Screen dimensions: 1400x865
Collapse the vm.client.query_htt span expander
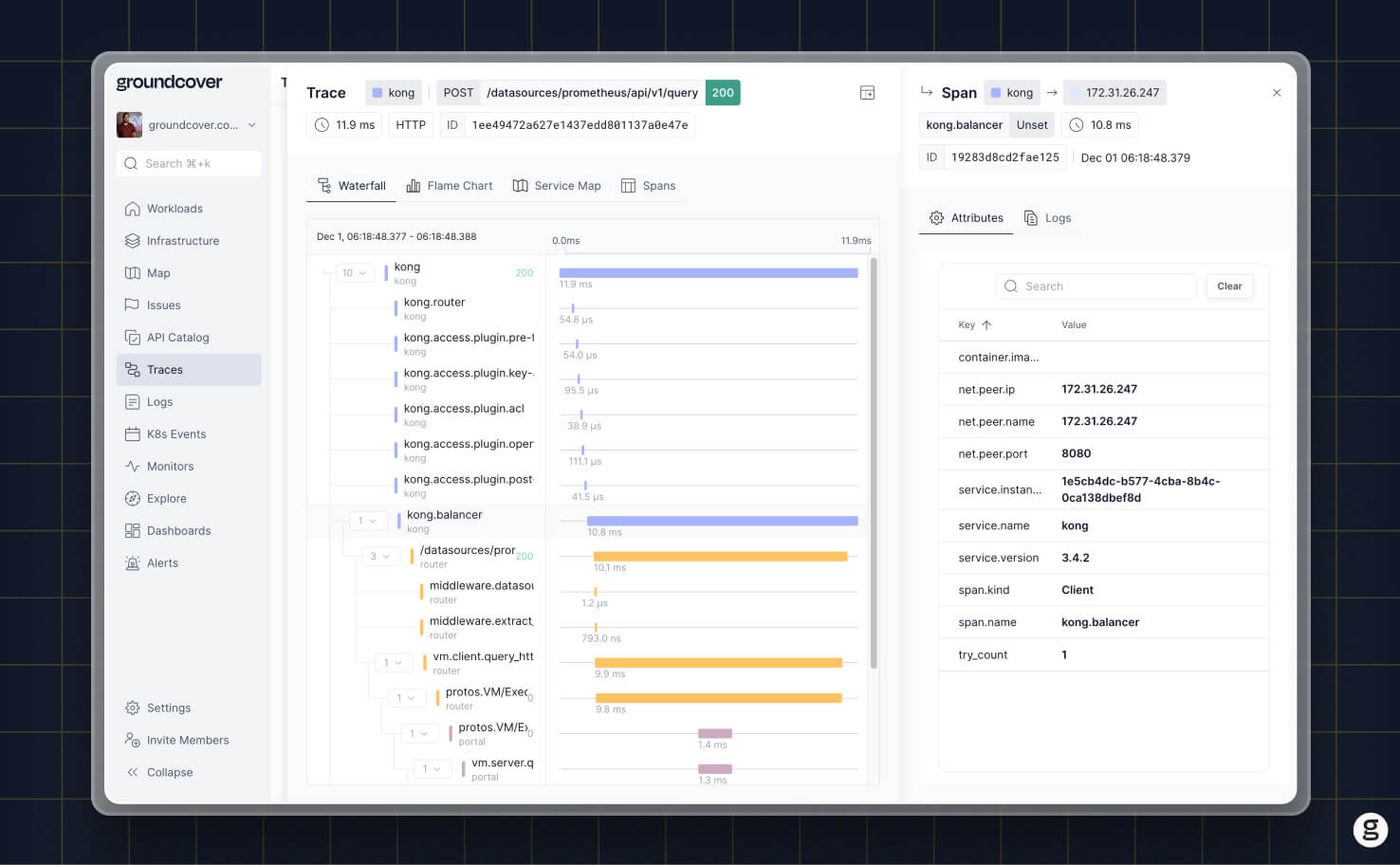point(394,662)
